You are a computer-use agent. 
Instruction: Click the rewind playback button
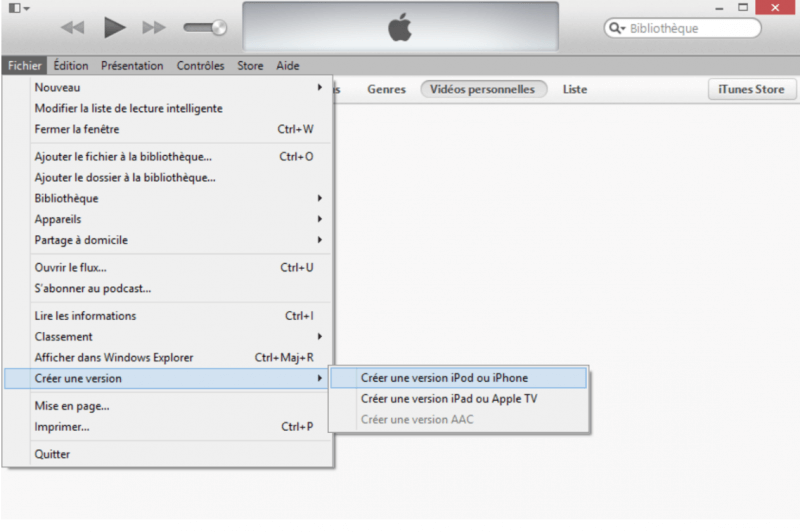click(x=72, y=28)
